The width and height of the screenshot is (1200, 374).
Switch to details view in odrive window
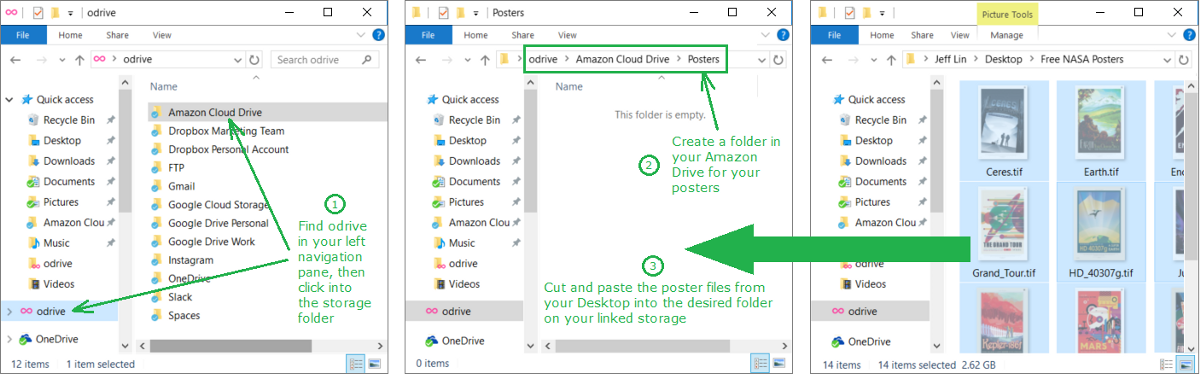coord(357,364)
